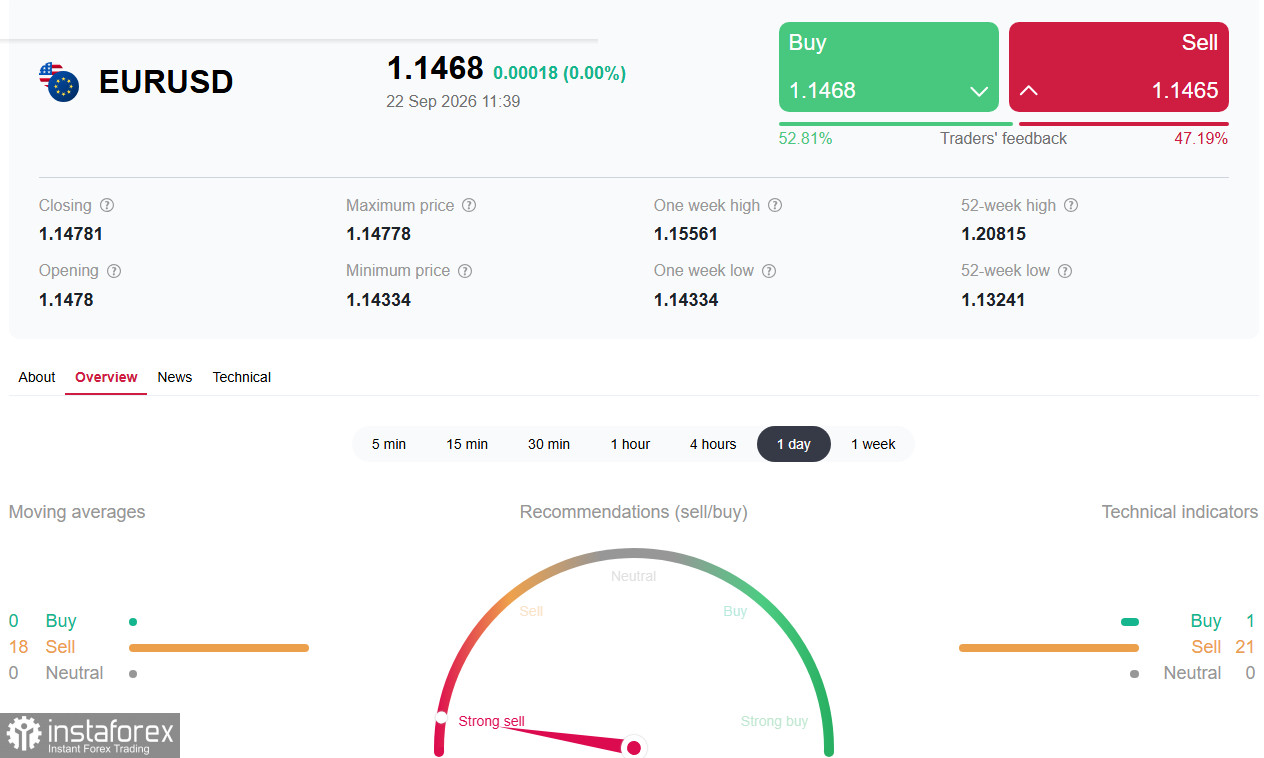Click the orange Moving averages Sell bar
1264x758 pixels.
[x=219, y=648]
